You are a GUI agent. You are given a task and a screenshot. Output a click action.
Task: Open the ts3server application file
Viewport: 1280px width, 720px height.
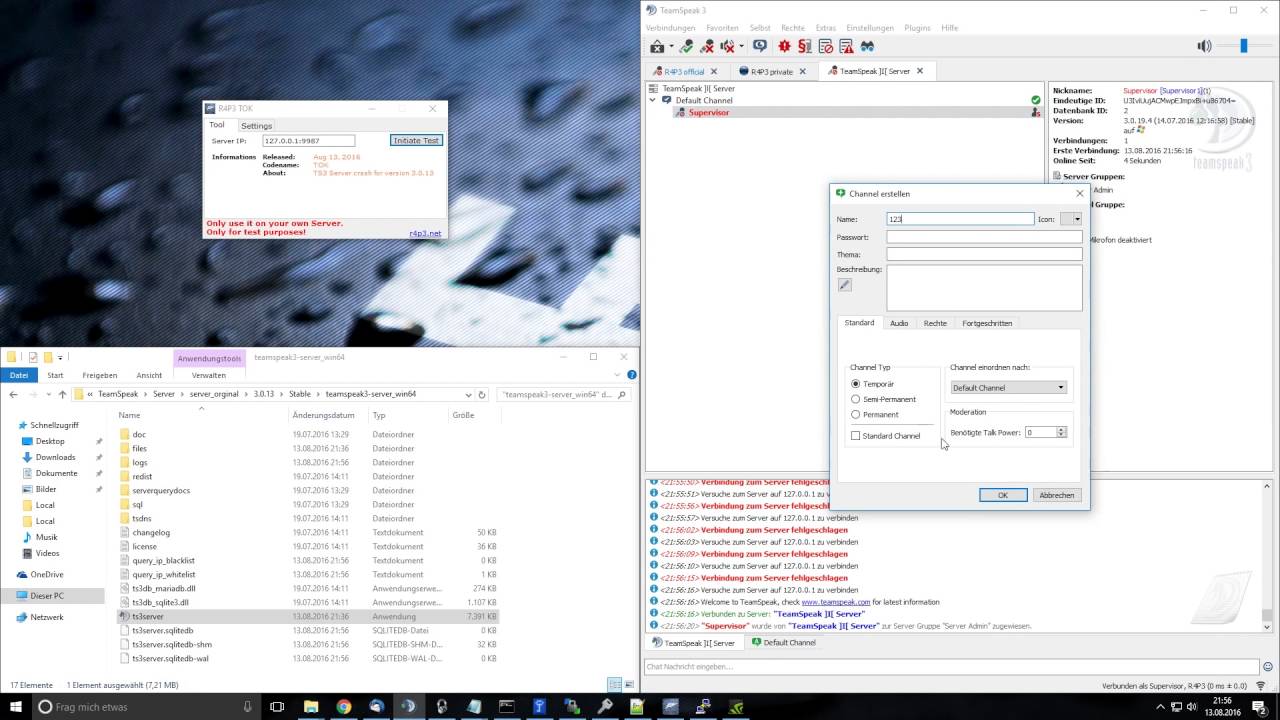point(147,617)
